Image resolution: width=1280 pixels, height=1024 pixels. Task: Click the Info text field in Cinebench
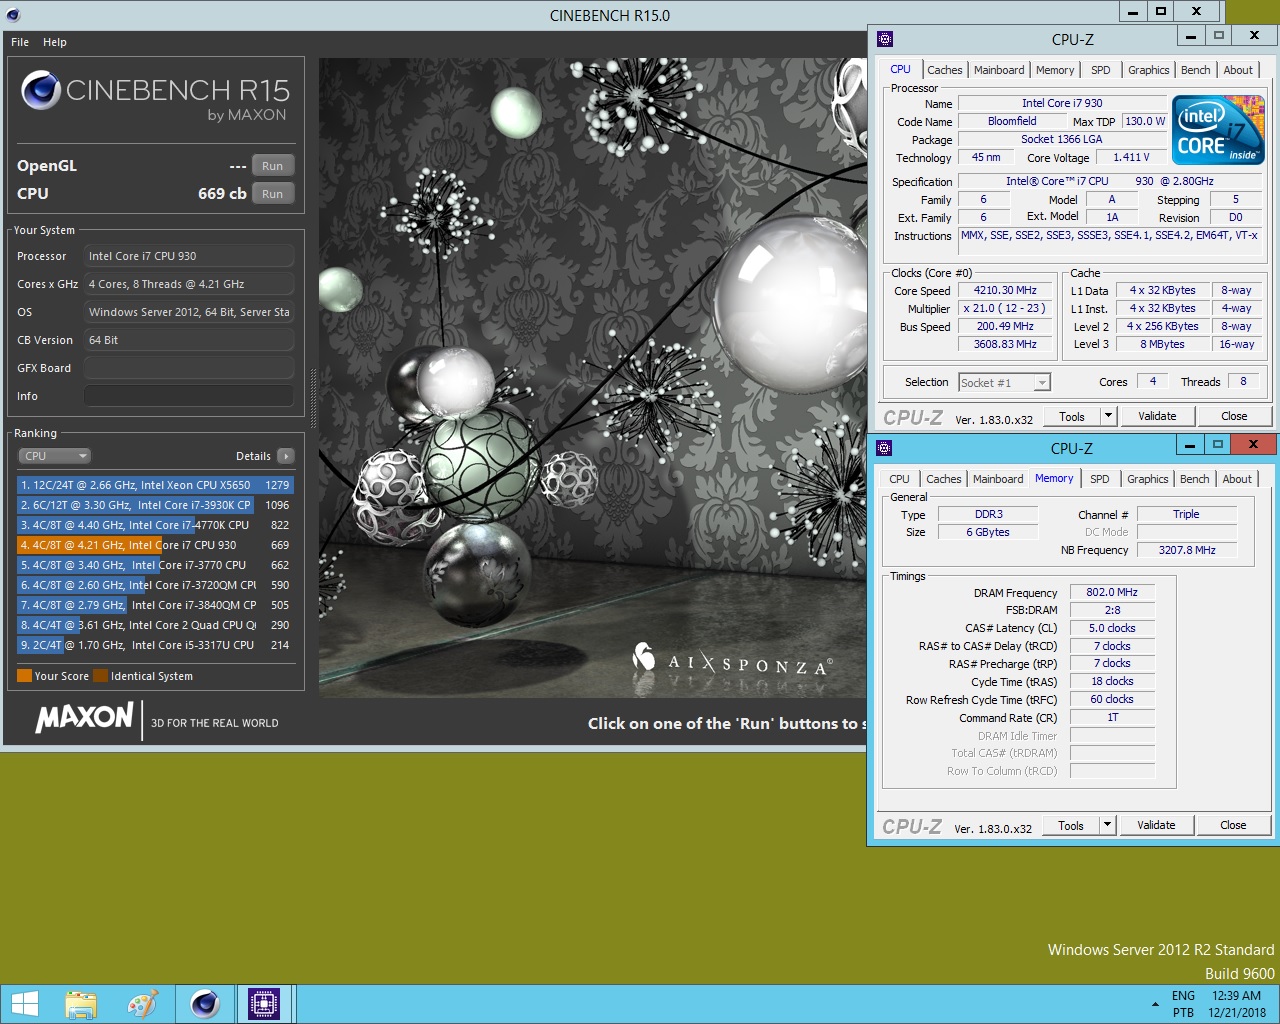pyautogui.click(x=189, y=396)
